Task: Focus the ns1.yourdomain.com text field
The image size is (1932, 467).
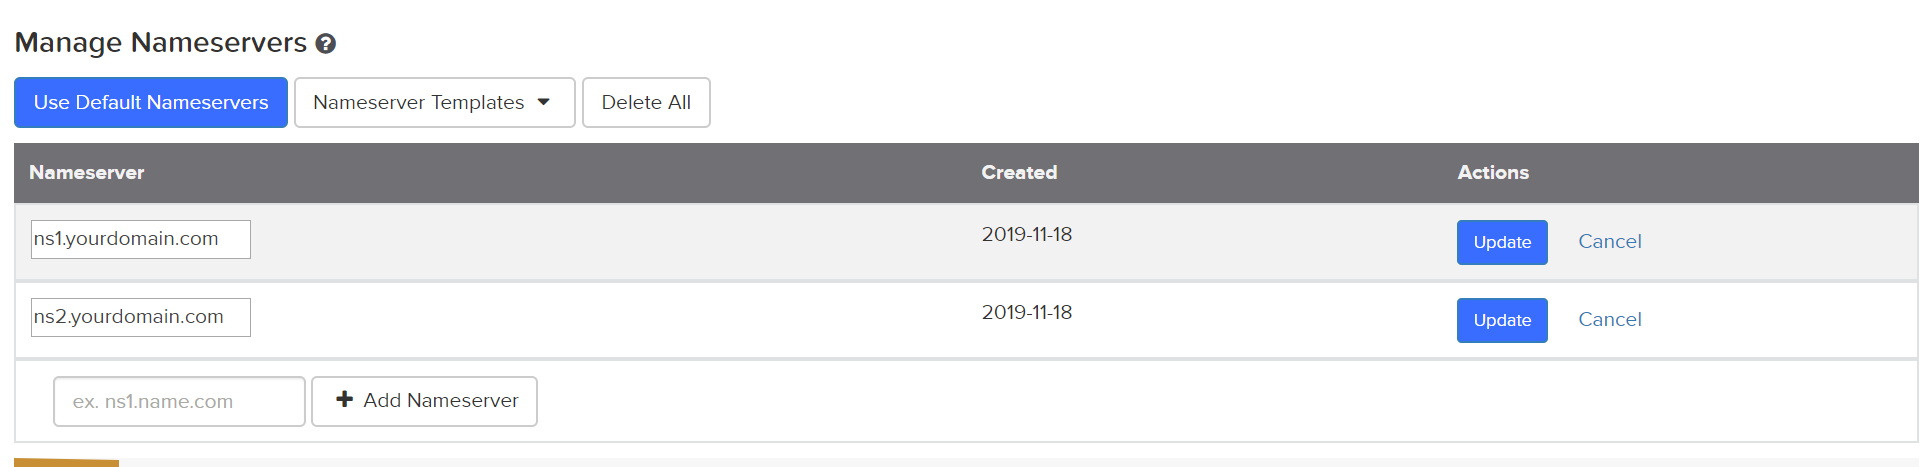Action: (x=141, y=239)
